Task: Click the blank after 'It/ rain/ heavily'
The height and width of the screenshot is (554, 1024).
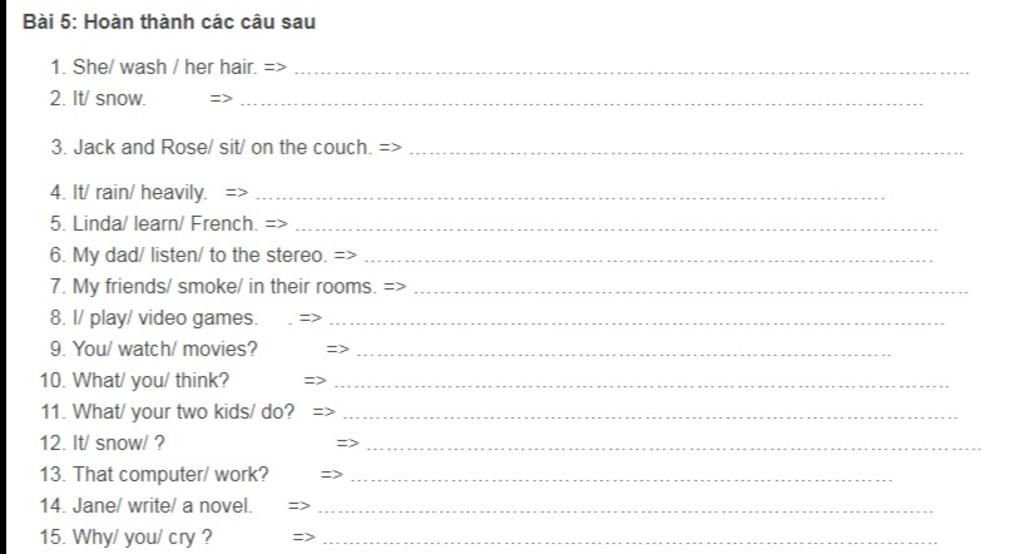Action: tap(570, 197)
